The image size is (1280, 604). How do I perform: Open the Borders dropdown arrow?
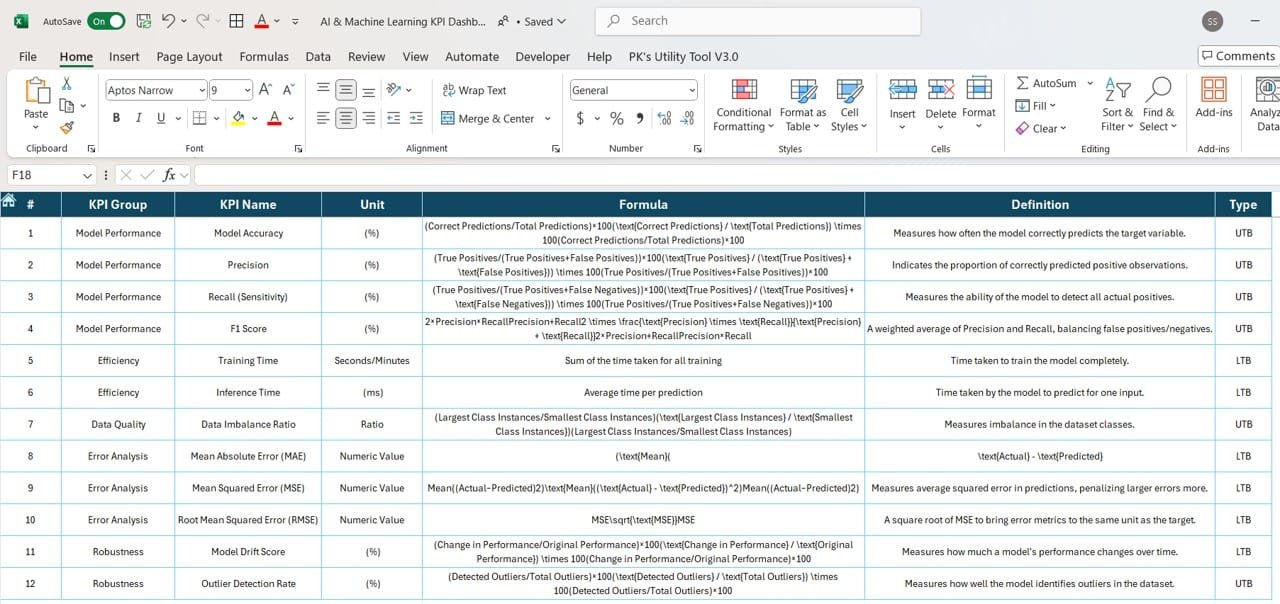click(217, 118)
